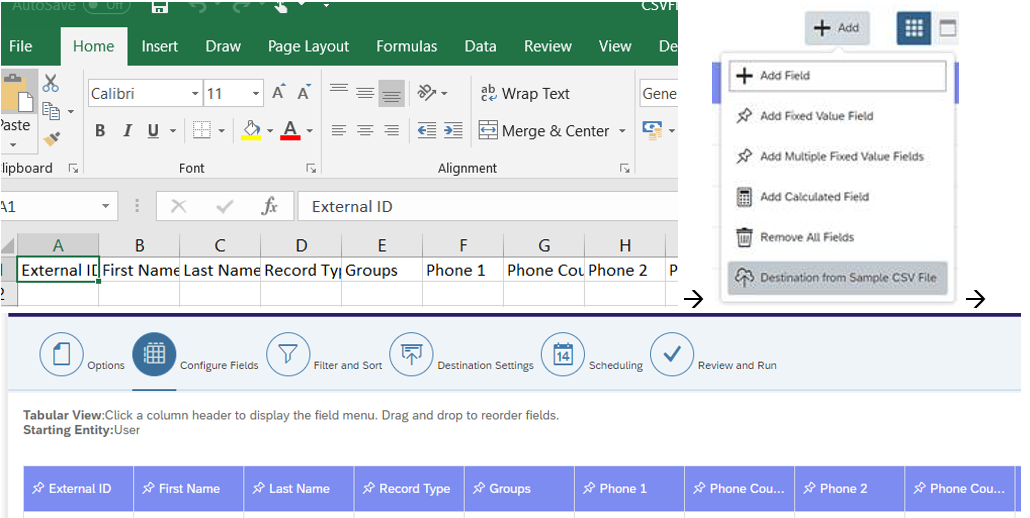Click the Review and Run checkmark icon
This screenshot has width=1030, height=518.
(x=672, y=354)
